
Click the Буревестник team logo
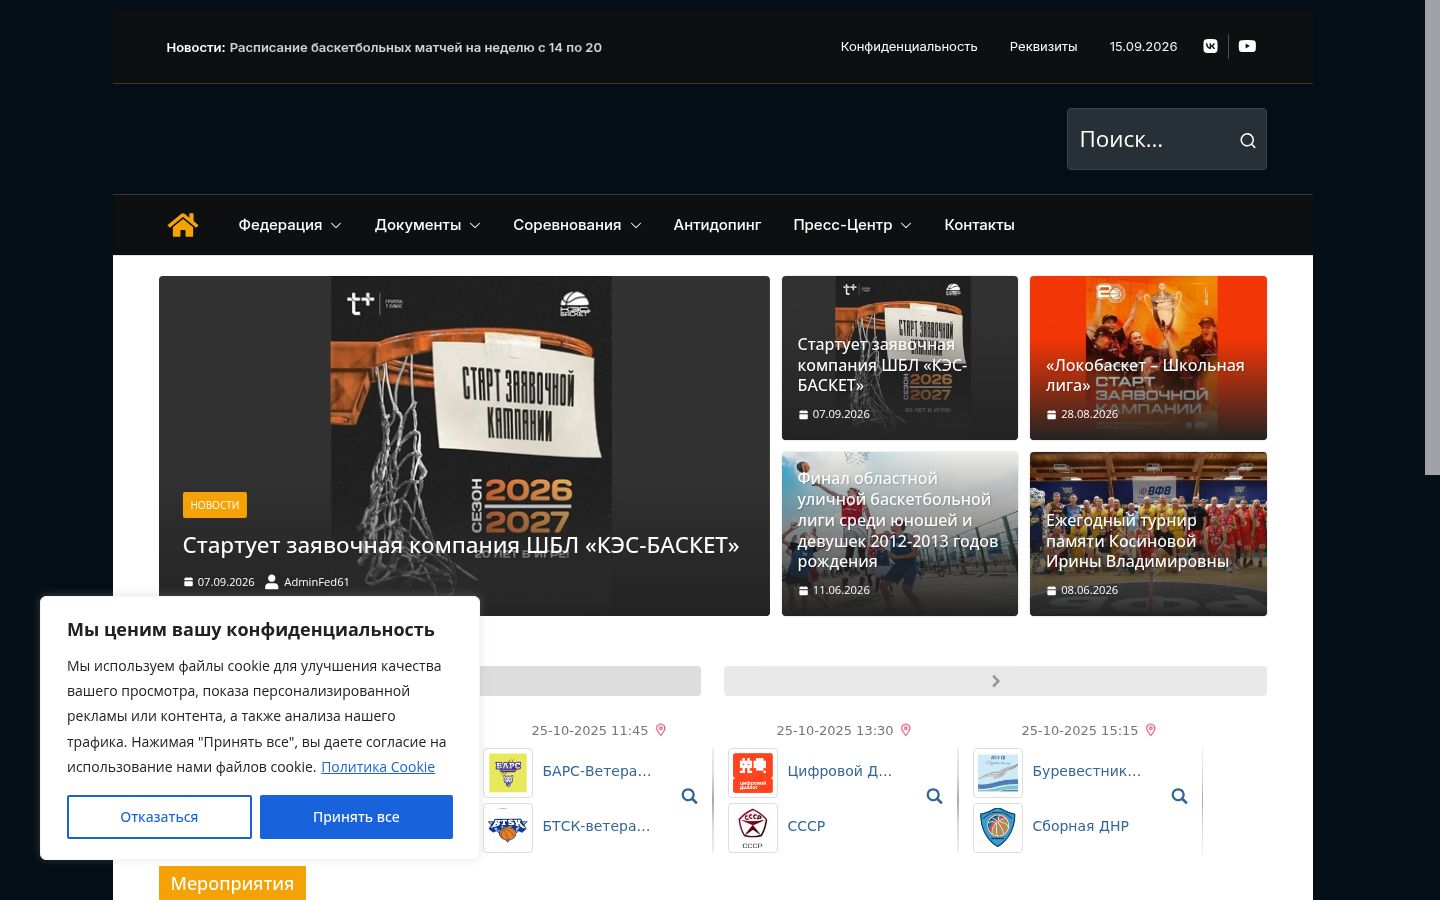[x=998, y=773]
